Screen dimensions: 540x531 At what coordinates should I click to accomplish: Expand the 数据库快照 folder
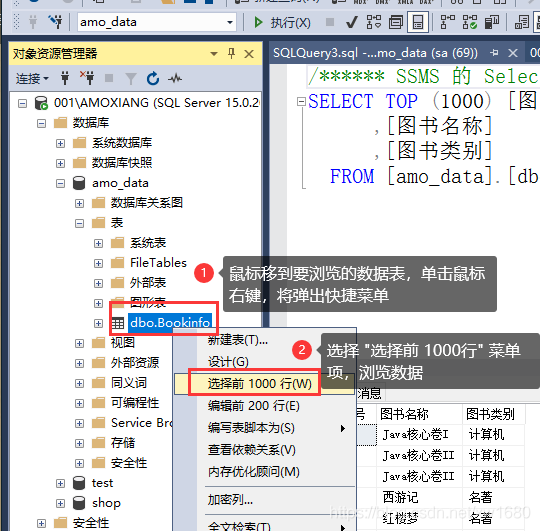coord(60,163)
